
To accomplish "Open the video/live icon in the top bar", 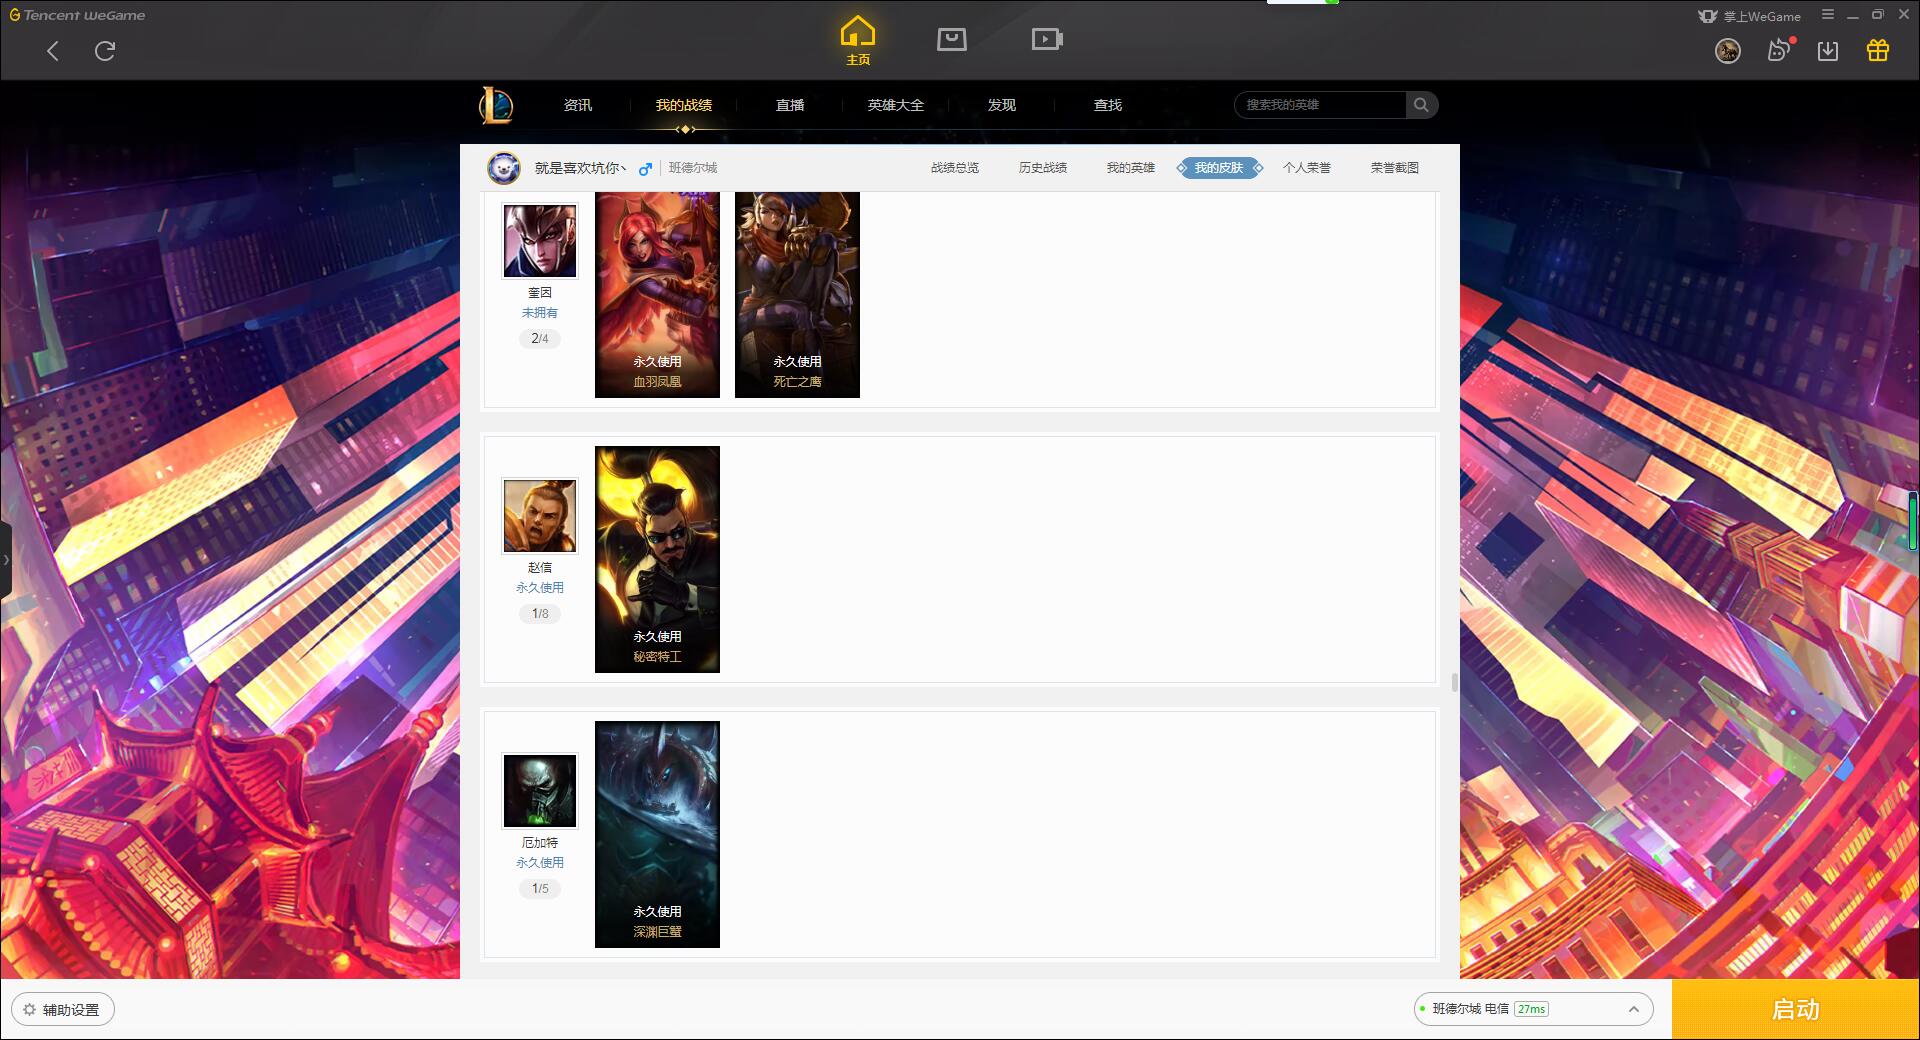I will point(1047,39).
